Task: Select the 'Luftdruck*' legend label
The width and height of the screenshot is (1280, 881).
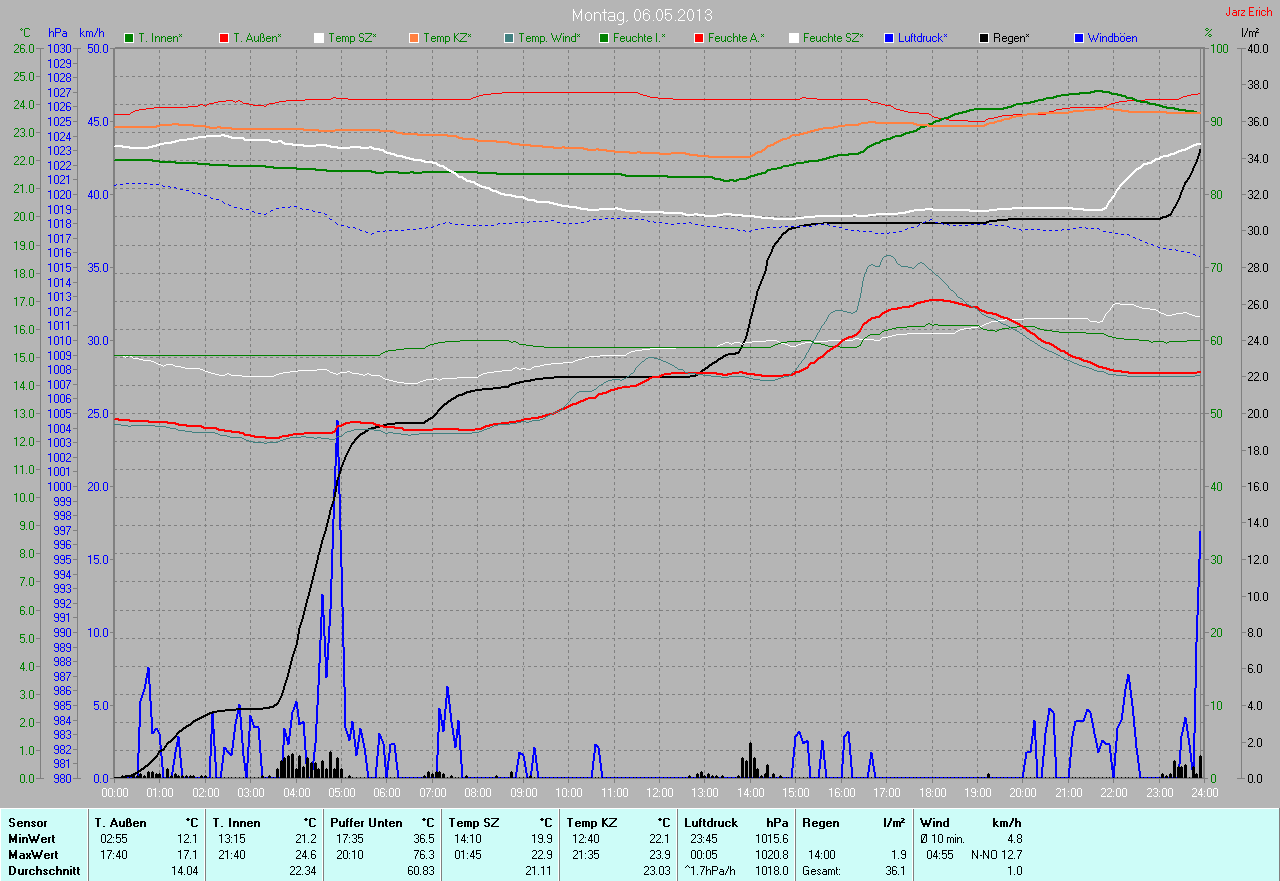Action: pos(923,38)
